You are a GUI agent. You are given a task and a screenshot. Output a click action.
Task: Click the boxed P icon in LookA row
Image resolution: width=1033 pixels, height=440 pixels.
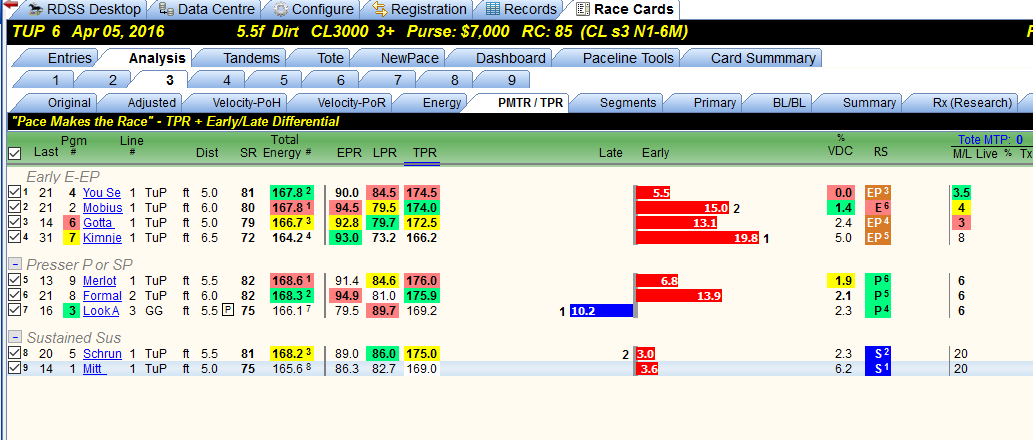pos(227,311)
